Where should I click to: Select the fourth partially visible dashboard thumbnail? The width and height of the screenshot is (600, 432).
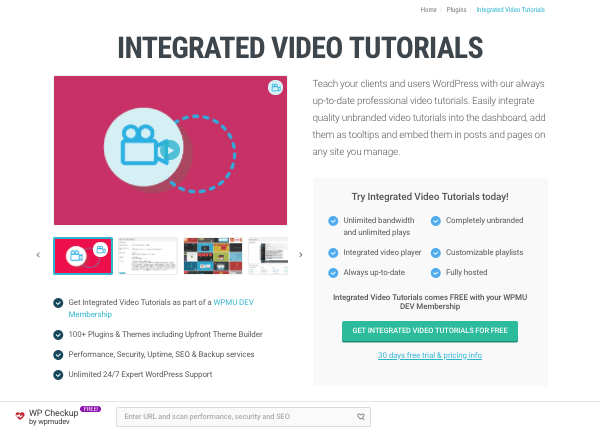click(x=268, y=256)
